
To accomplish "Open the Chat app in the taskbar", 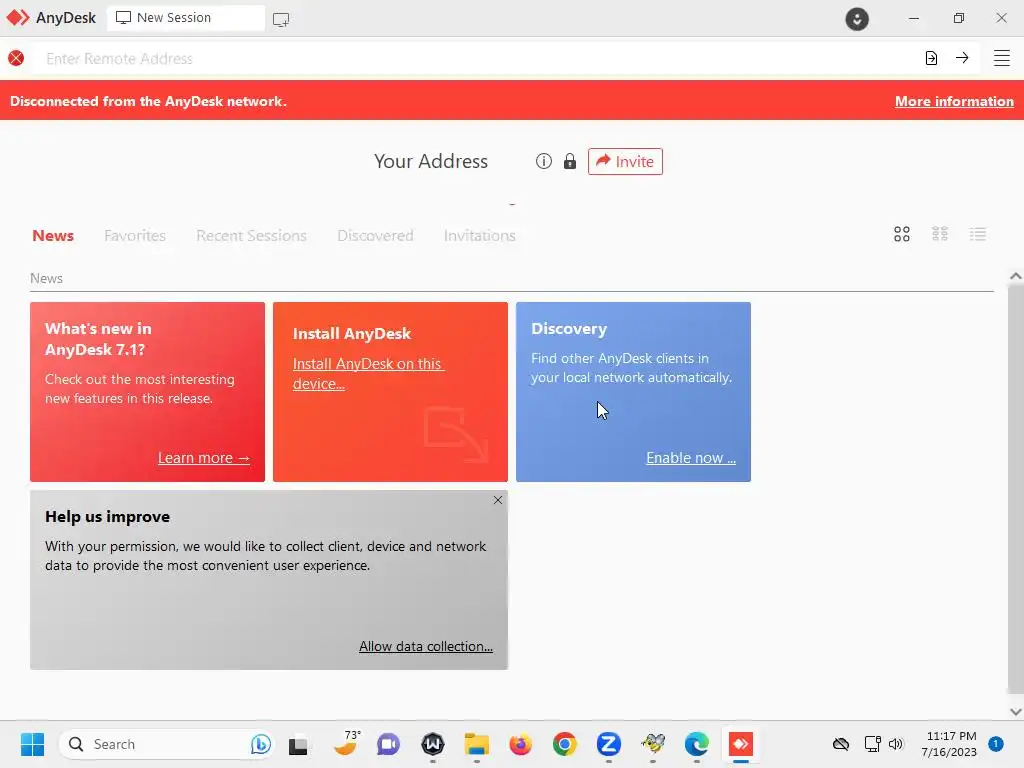I will point(388,744).
